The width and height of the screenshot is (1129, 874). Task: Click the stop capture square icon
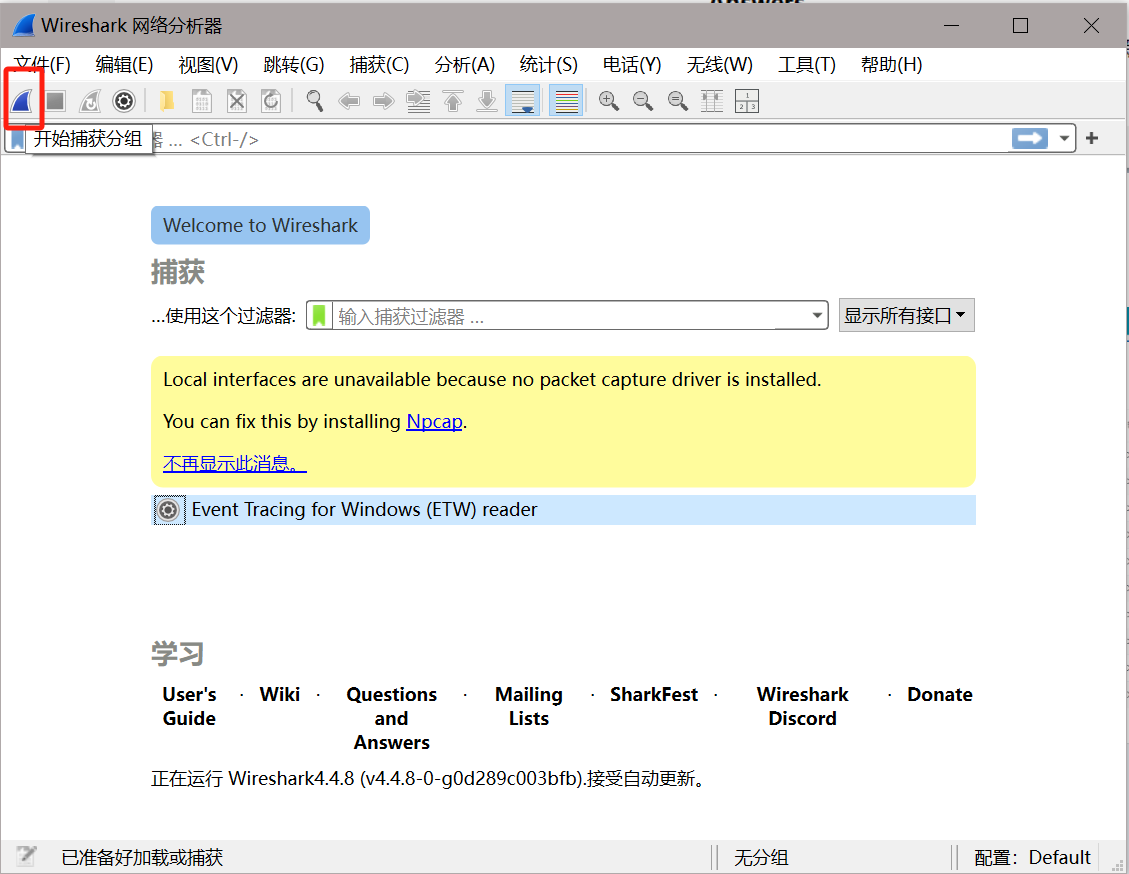(x=55, y=101)
